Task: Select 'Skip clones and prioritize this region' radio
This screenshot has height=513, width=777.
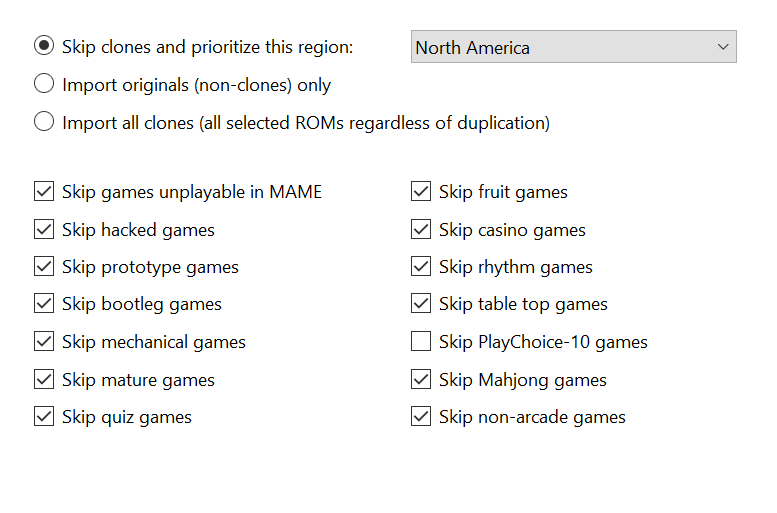Action: tap(44, 47)
